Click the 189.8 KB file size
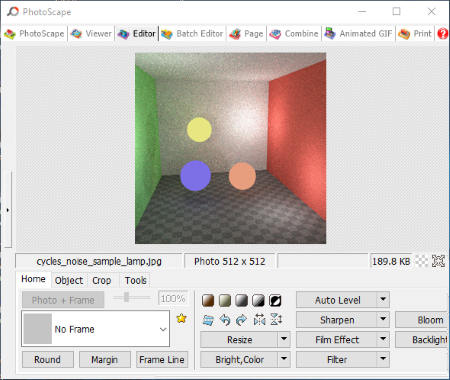 pyautogui.click(x=391, y=261)
